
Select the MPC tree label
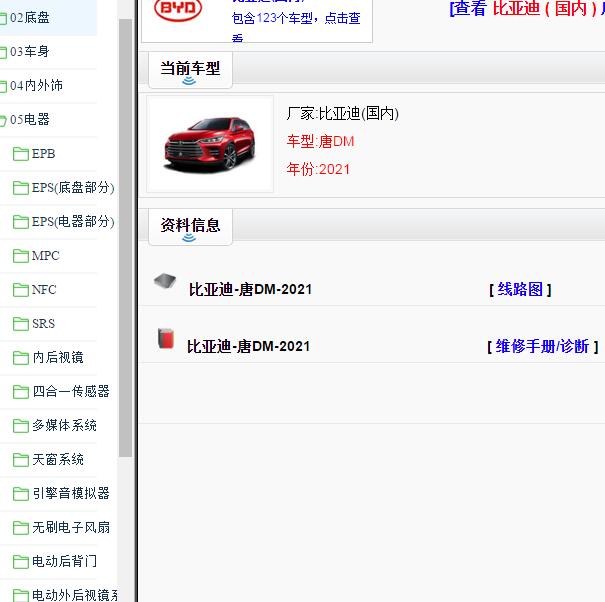pos(46,255)
